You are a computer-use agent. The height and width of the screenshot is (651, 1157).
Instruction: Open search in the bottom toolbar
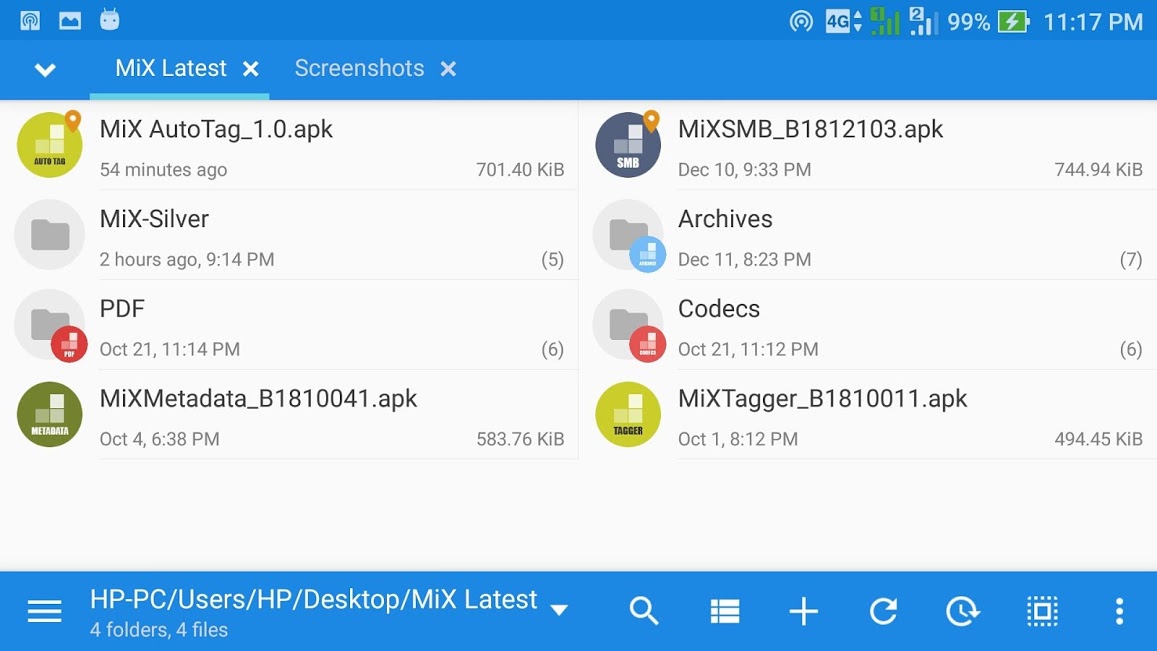pos(644,610)
